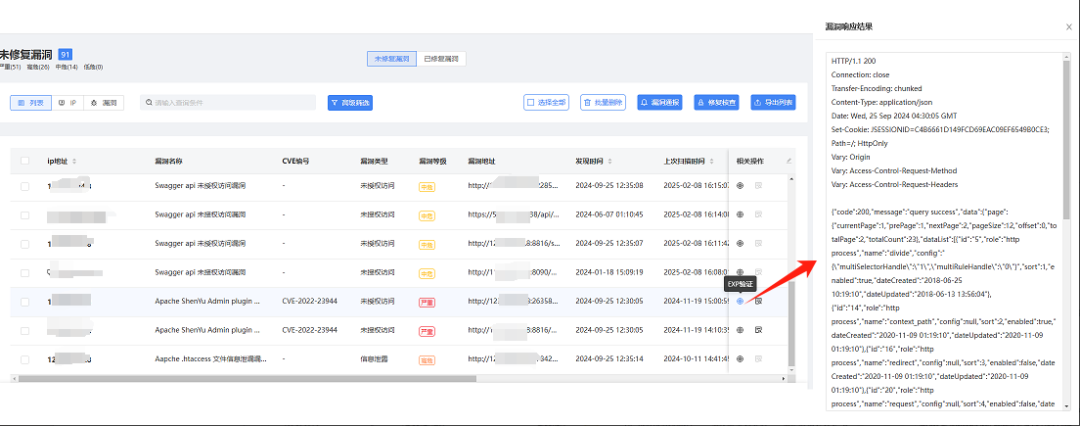
Task: Click the response panel's vertical scrollbar
Action: click(1067, 138)
